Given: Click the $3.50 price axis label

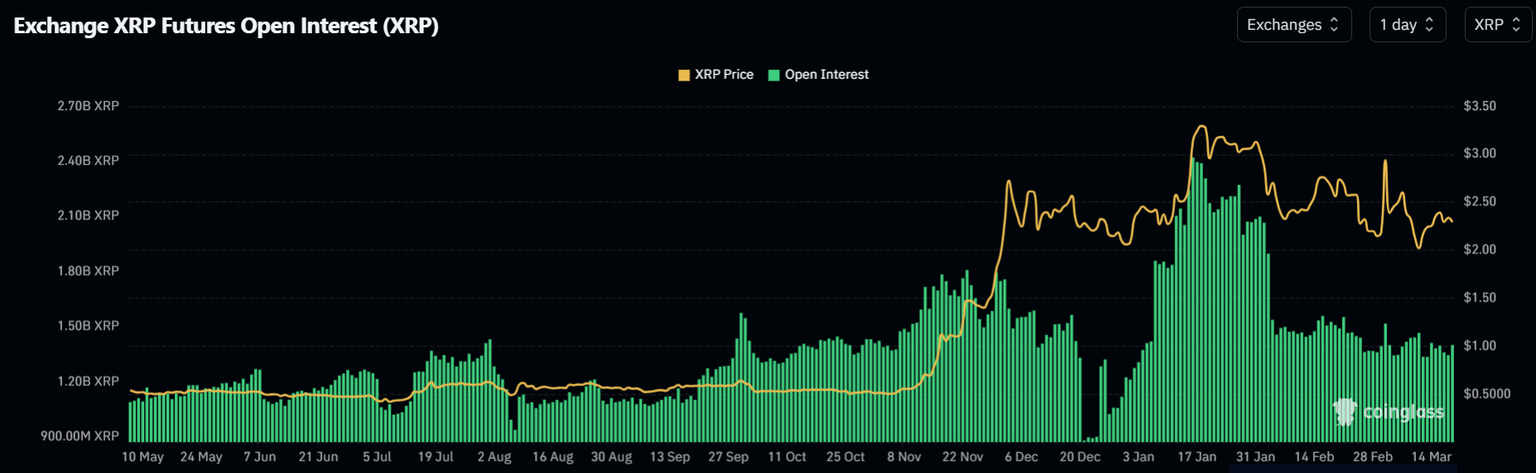Looking at the screenshot, I should 1478,105.
